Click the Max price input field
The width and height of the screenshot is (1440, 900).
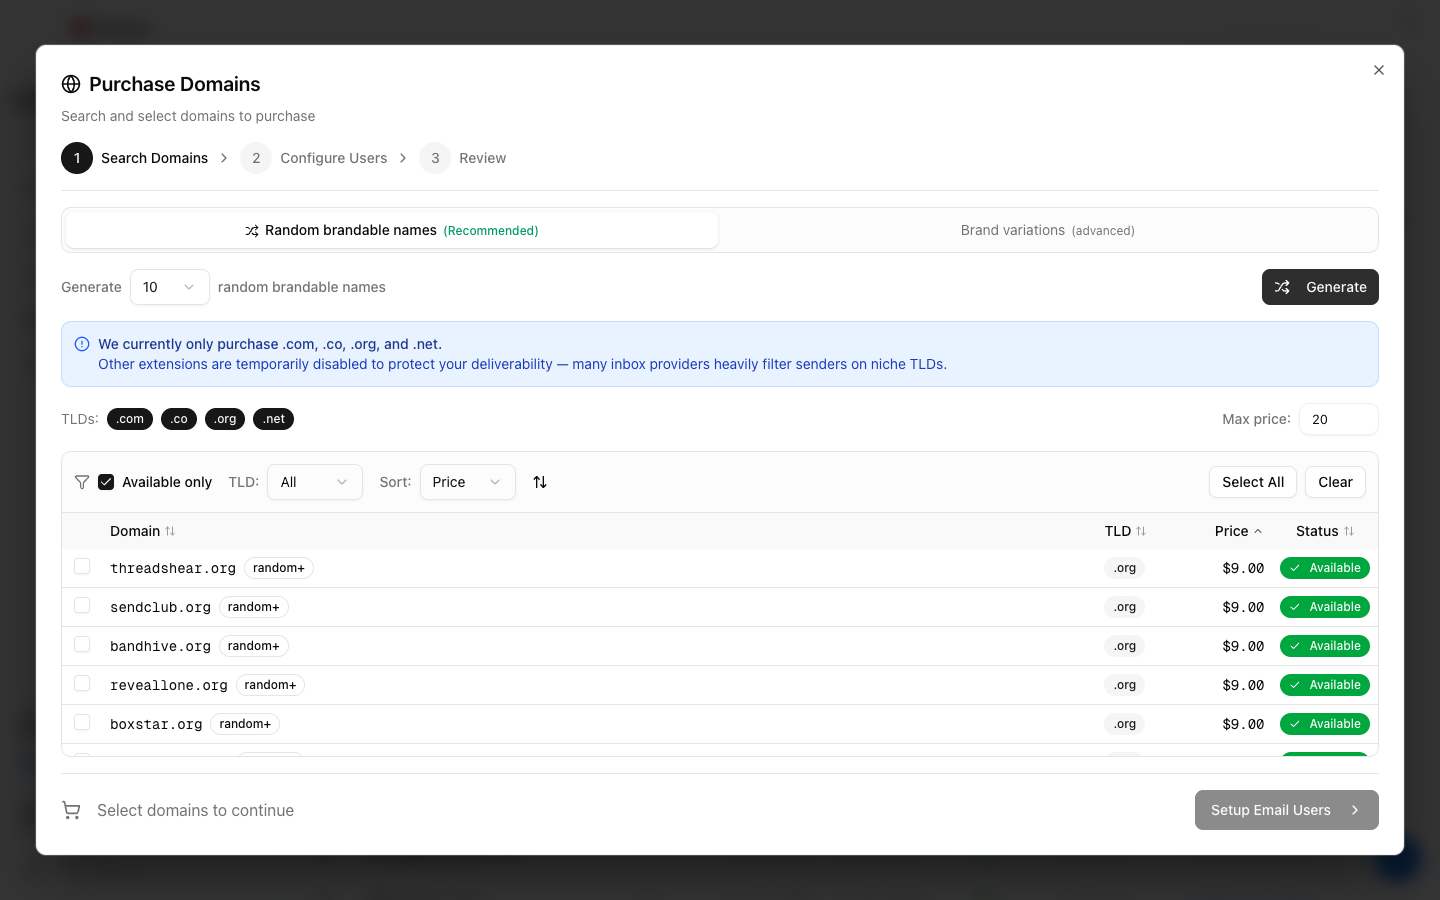click(x=1339, y=419)
